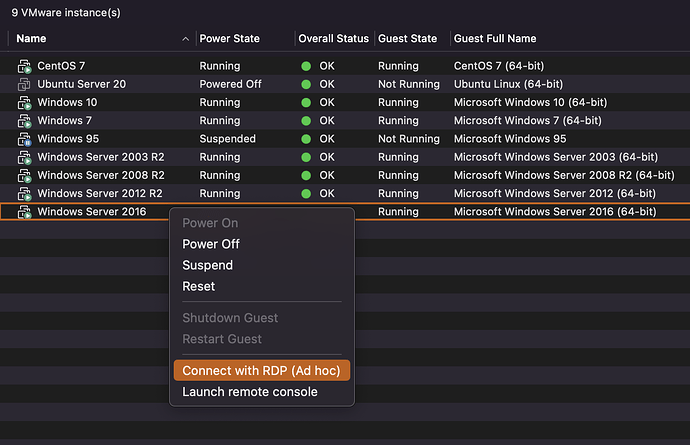The width and height of the screenshot is (690, 445).
Task: Sort by Overall Status column header
Action: point(333,39)
